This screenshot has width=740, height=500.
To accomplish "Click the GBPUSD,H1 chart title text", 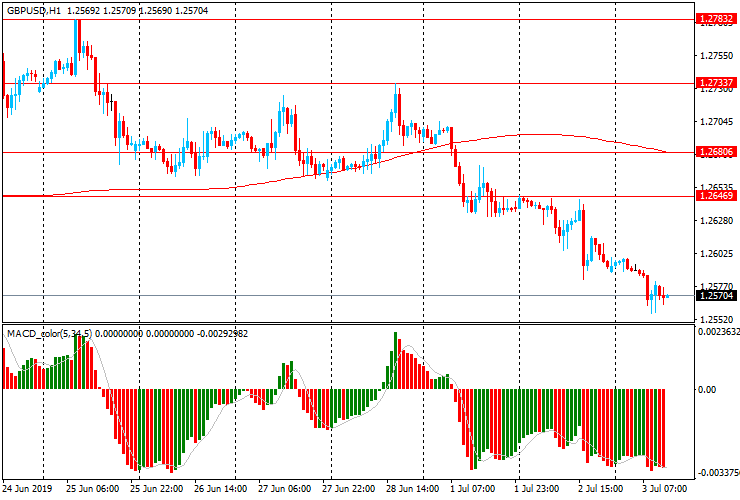I will (x=34, y=10).
